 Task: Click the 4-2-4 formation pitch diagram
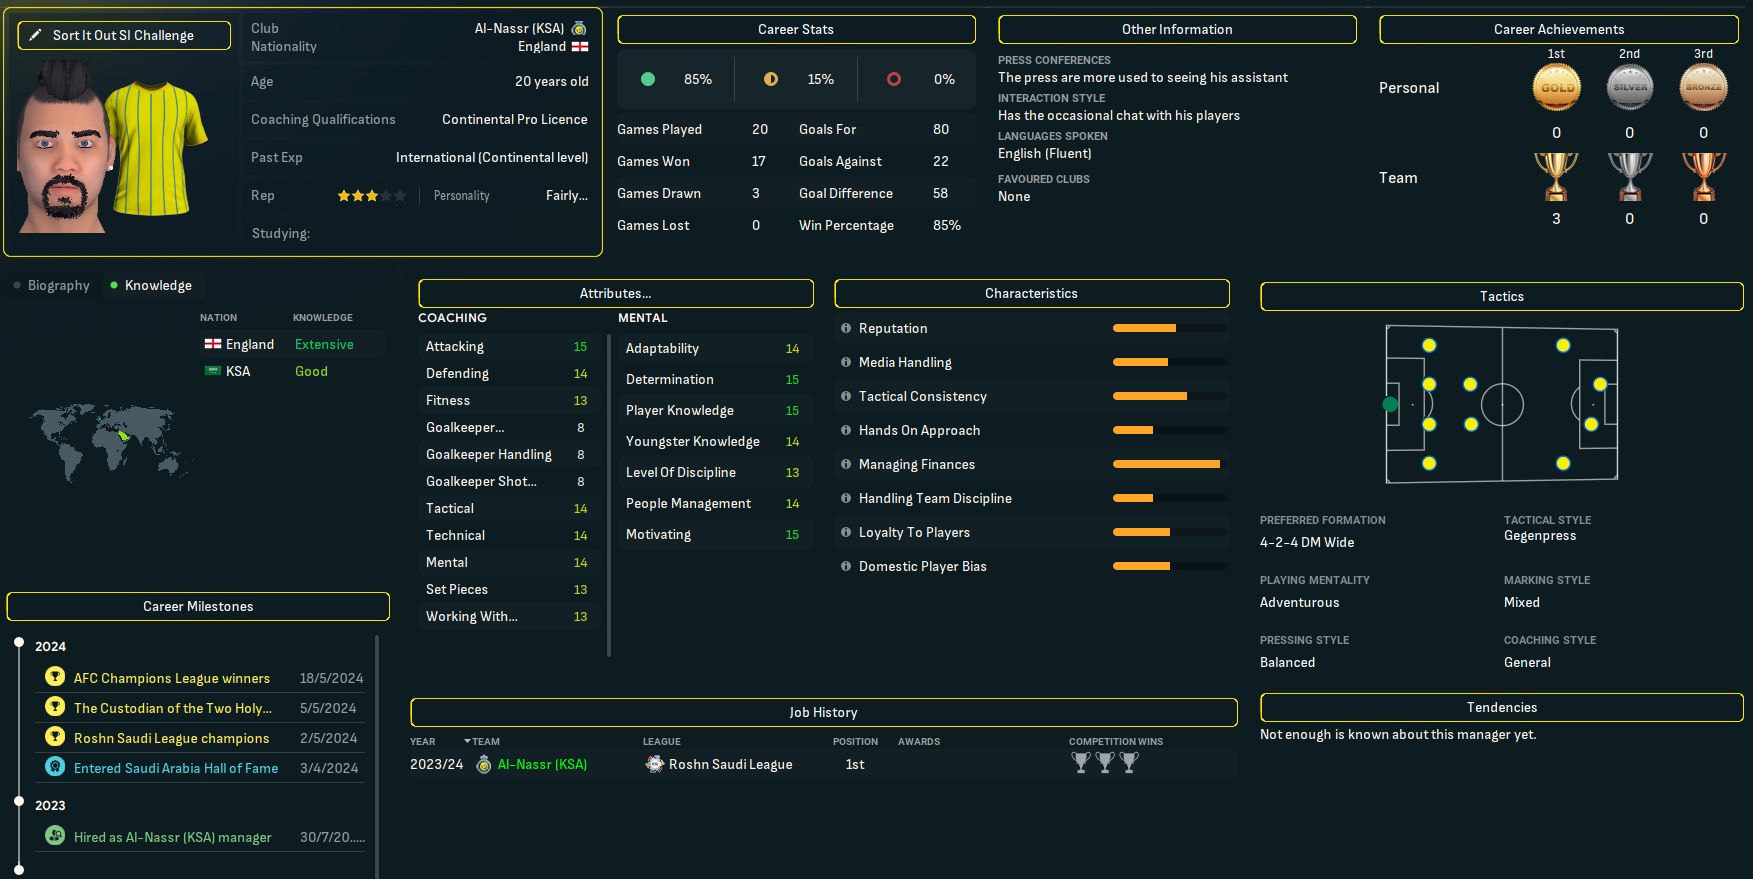coord(1501,404)
